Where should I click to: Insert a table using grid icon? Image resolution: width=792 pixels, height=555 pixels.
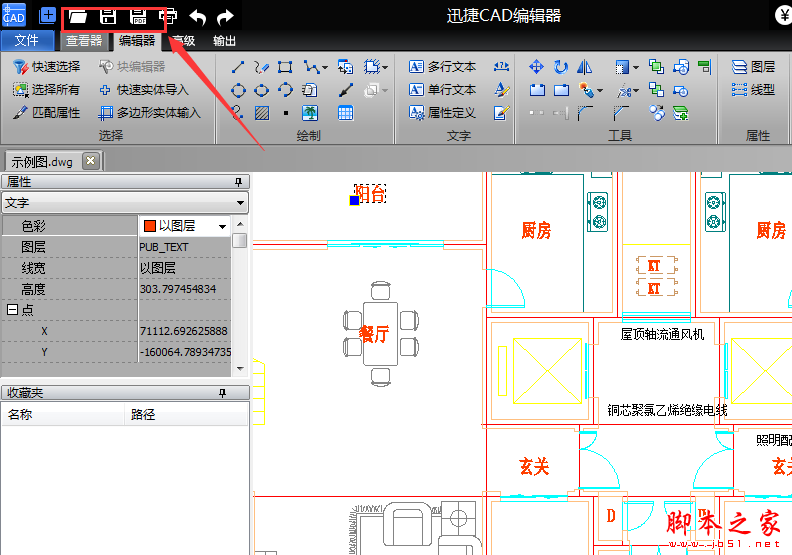[345, 113]
